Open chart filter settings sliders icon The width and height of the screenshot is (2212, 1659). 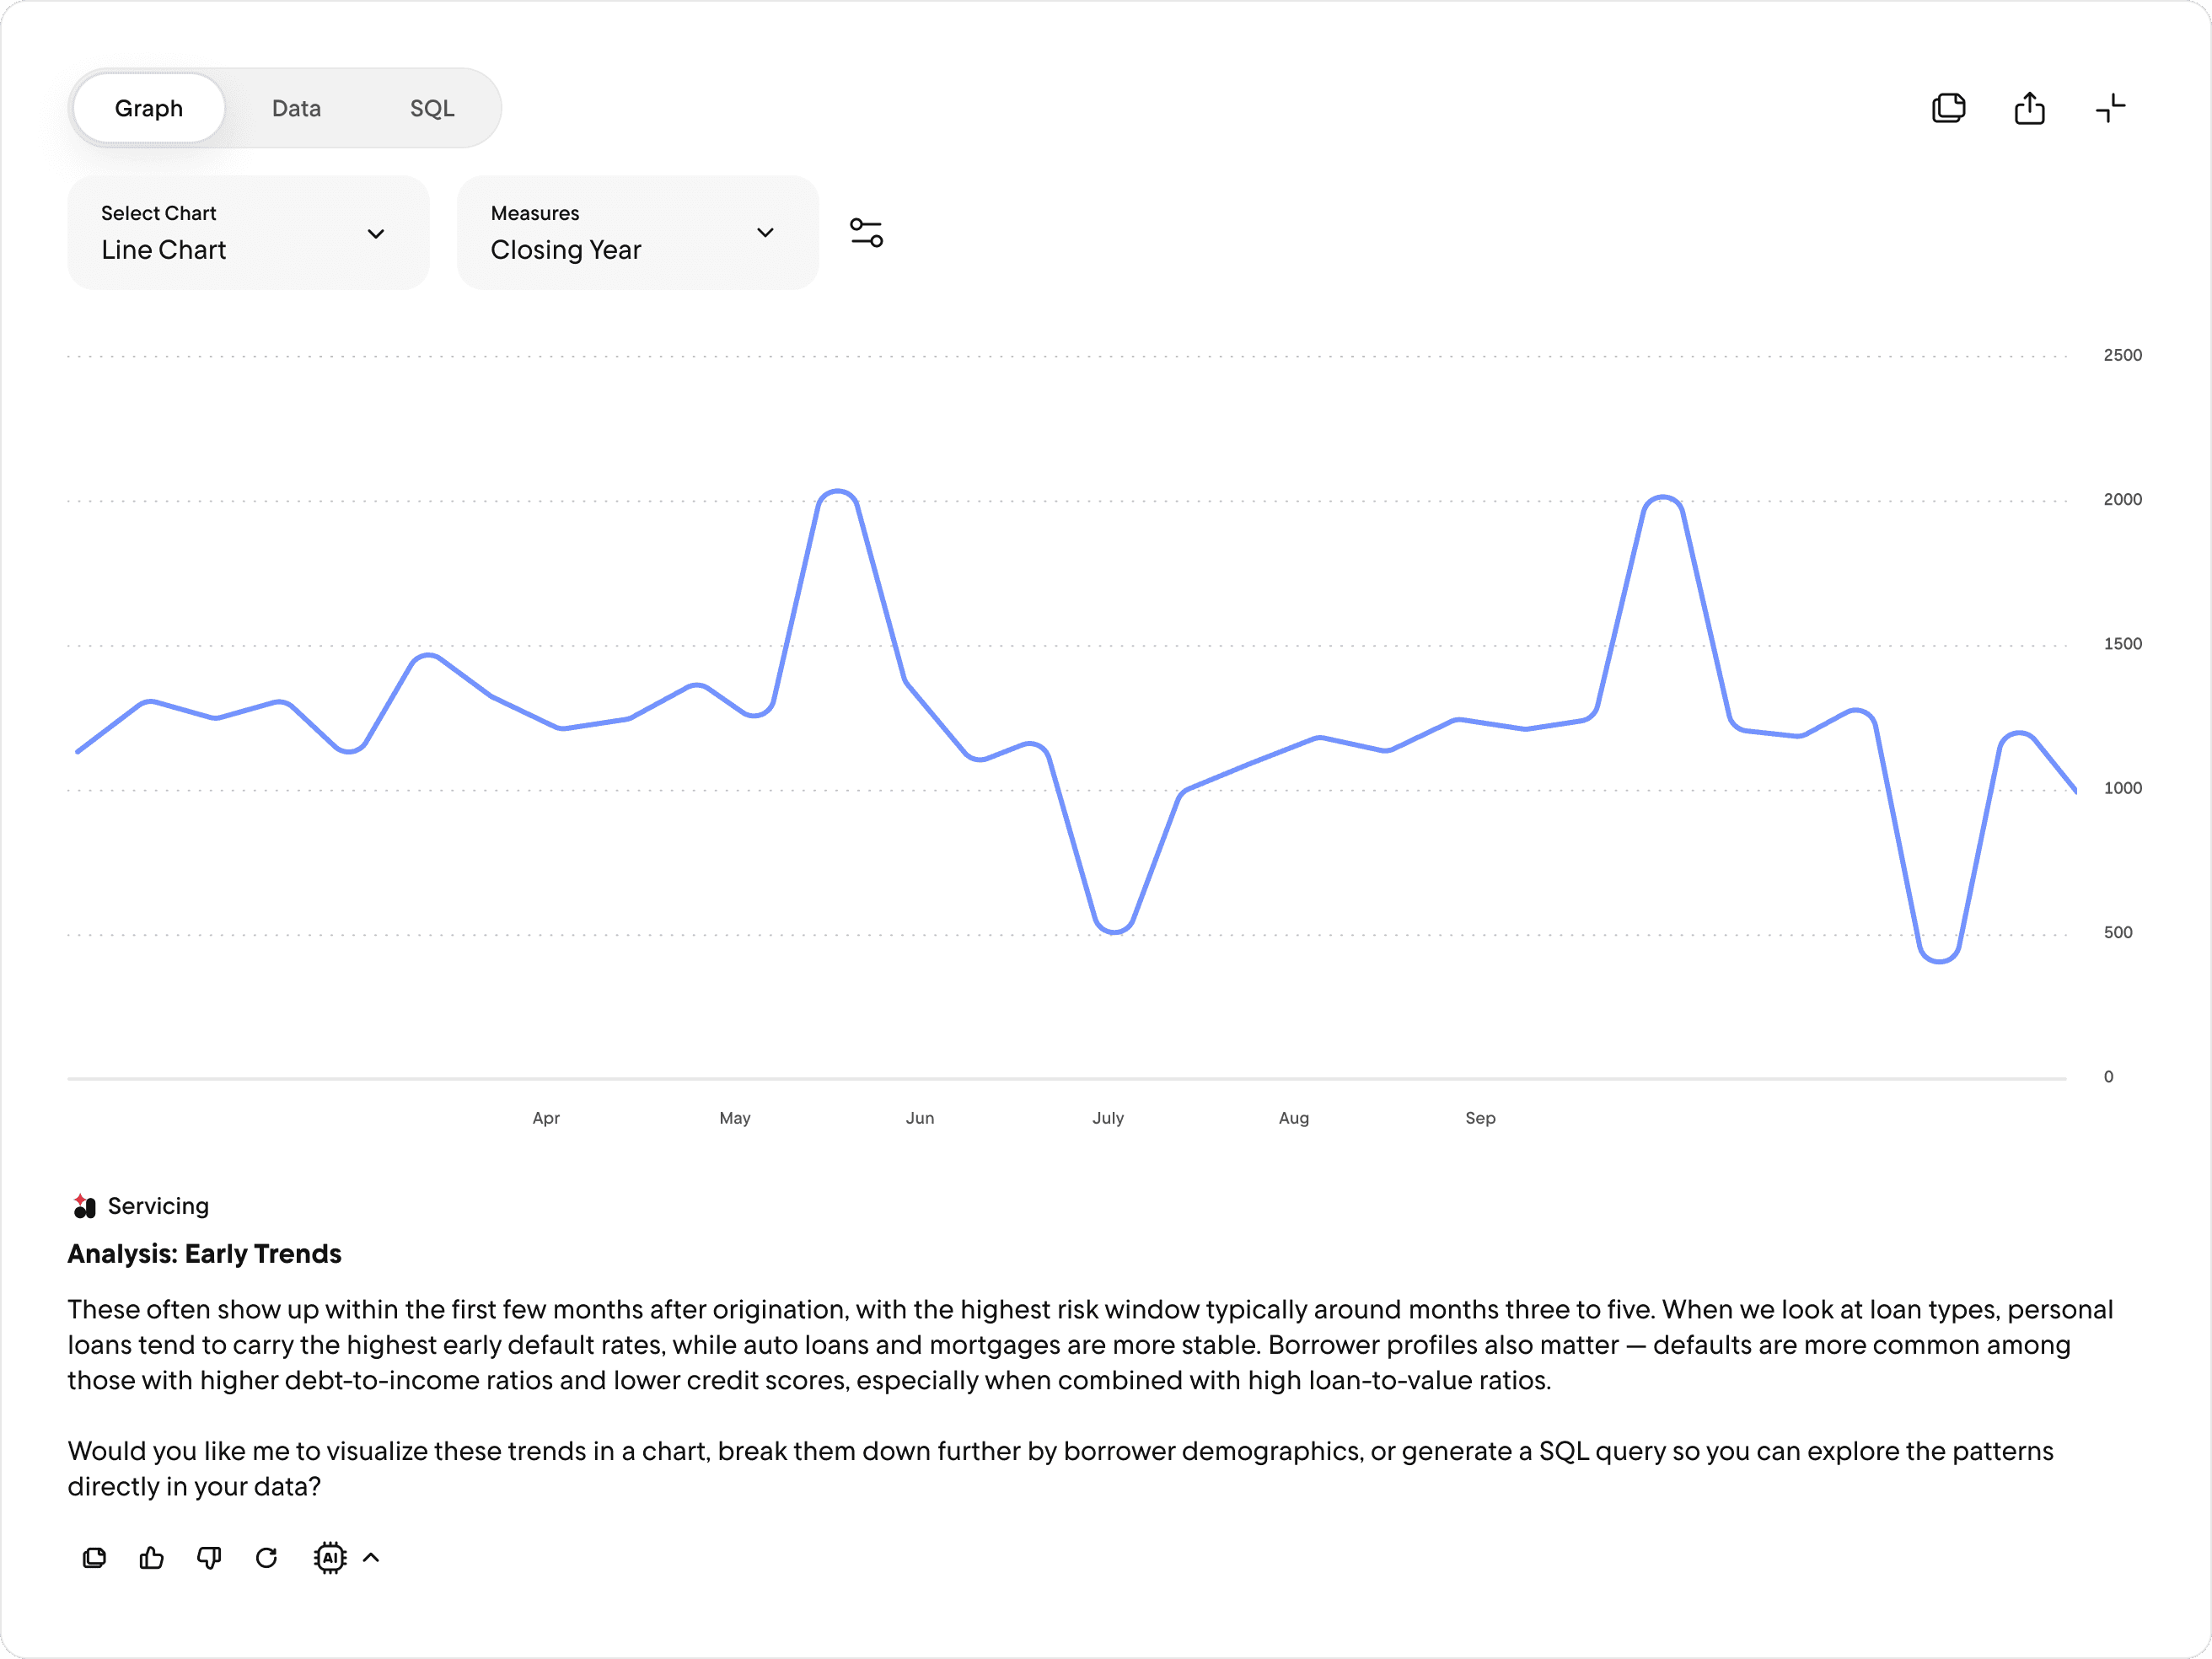click(866, 233)
